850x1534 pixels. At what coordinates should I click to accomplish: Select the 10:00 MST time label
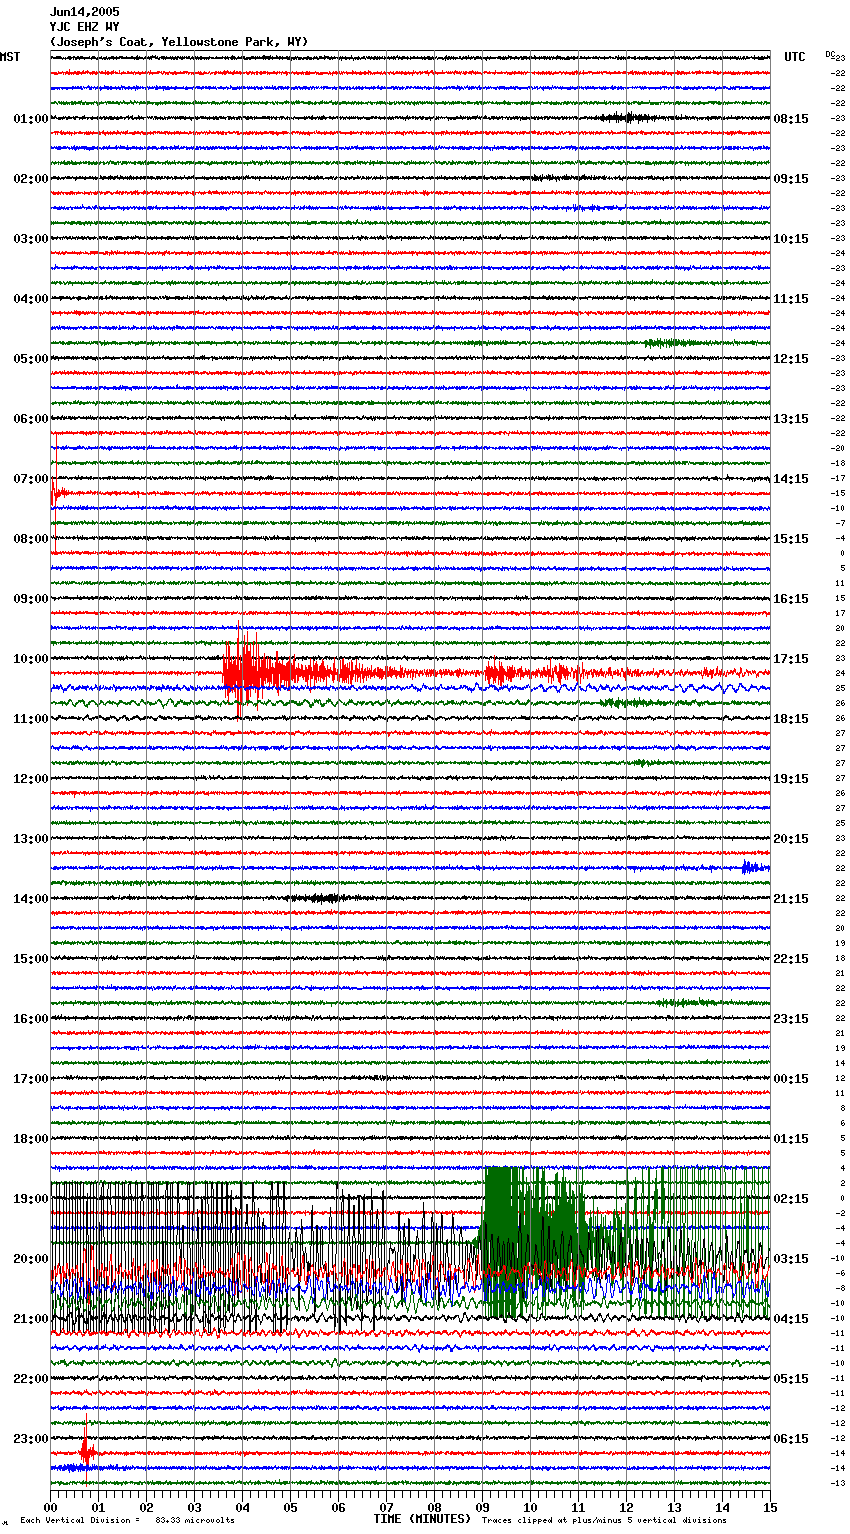[x=31, y=659]
